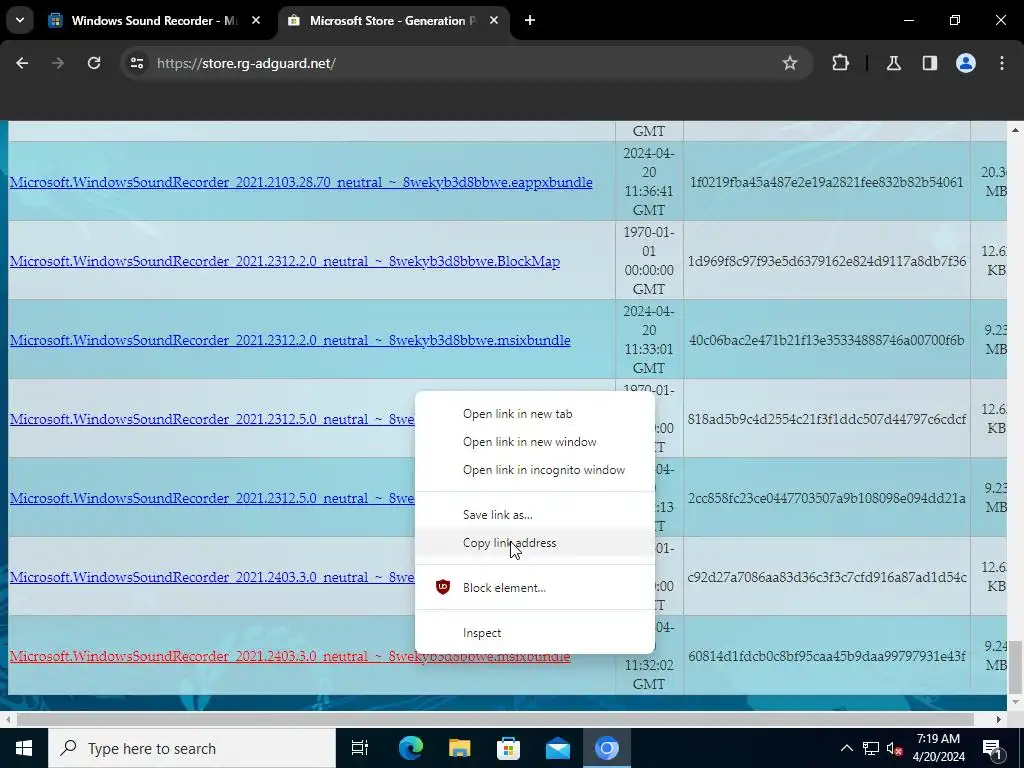The height and width of the screenshot is (768, 1024).
Task: Open the 2021.2312.2.0 msixbundle link
Action: (290, 340)
